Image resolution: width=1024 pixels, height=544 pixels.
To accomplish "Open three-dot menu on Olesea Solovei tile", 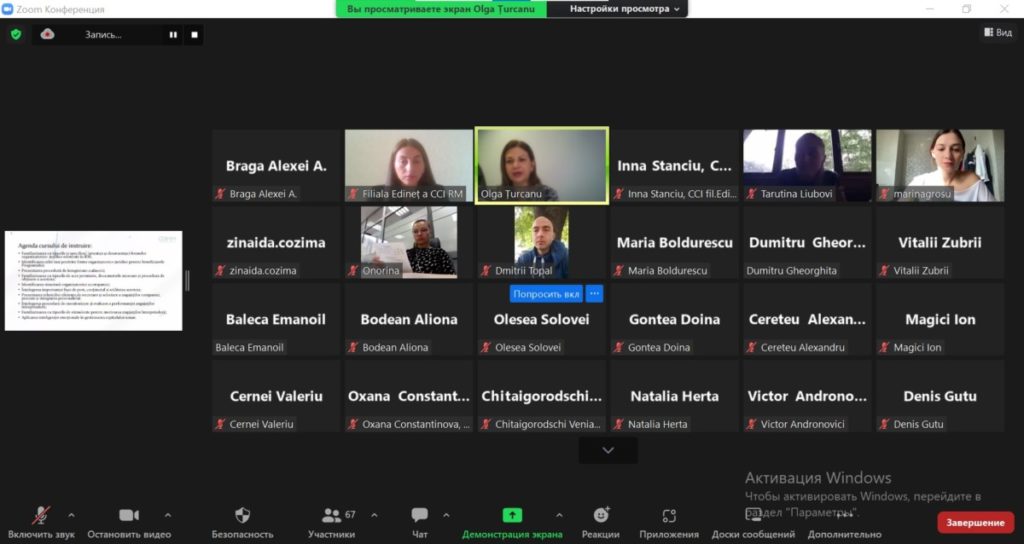I will [x=594, y=294].
